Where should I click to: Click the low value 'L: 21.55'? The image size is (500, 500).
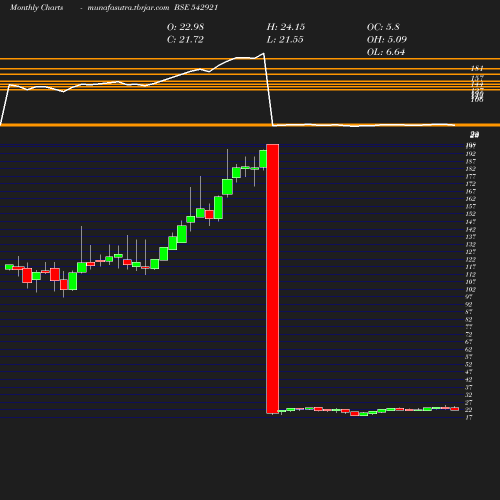coord(285,39)
